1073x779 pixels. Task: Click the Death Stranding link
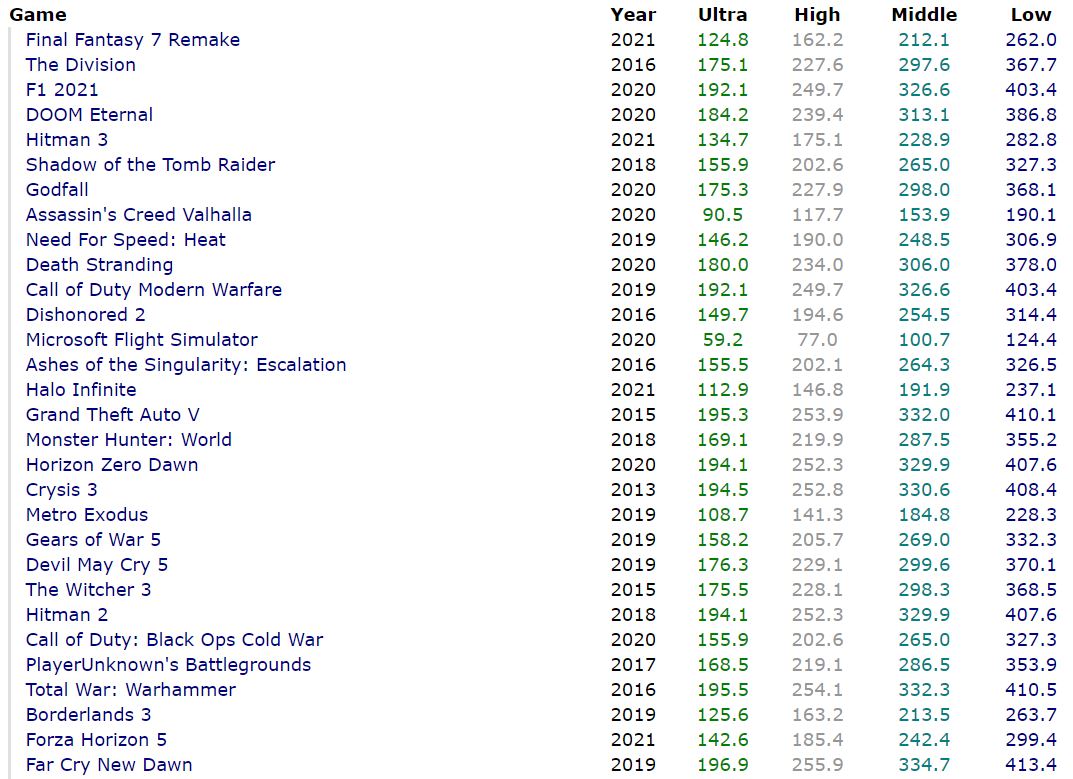(100, 265)
